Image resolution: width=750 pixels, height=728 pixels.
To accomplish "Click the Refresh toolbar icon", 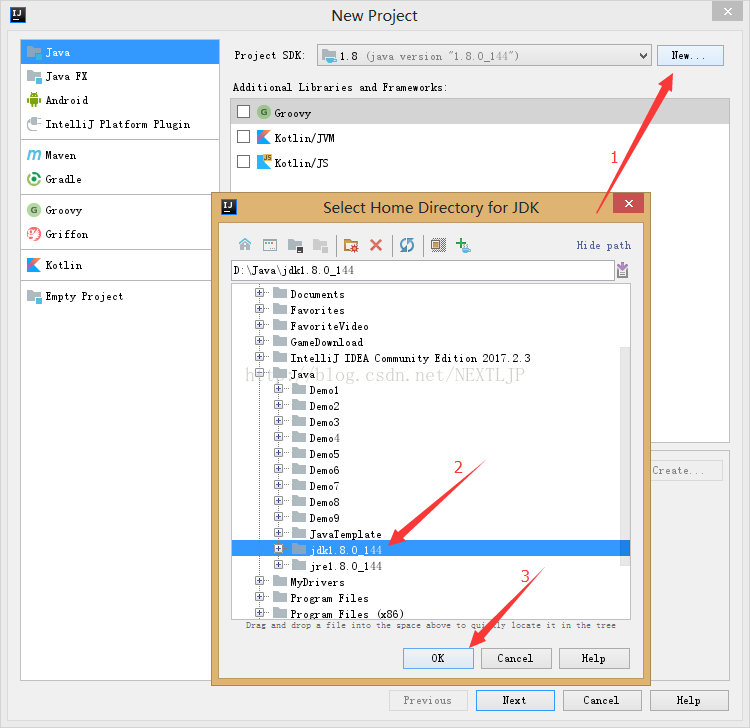I will point(407,245).
